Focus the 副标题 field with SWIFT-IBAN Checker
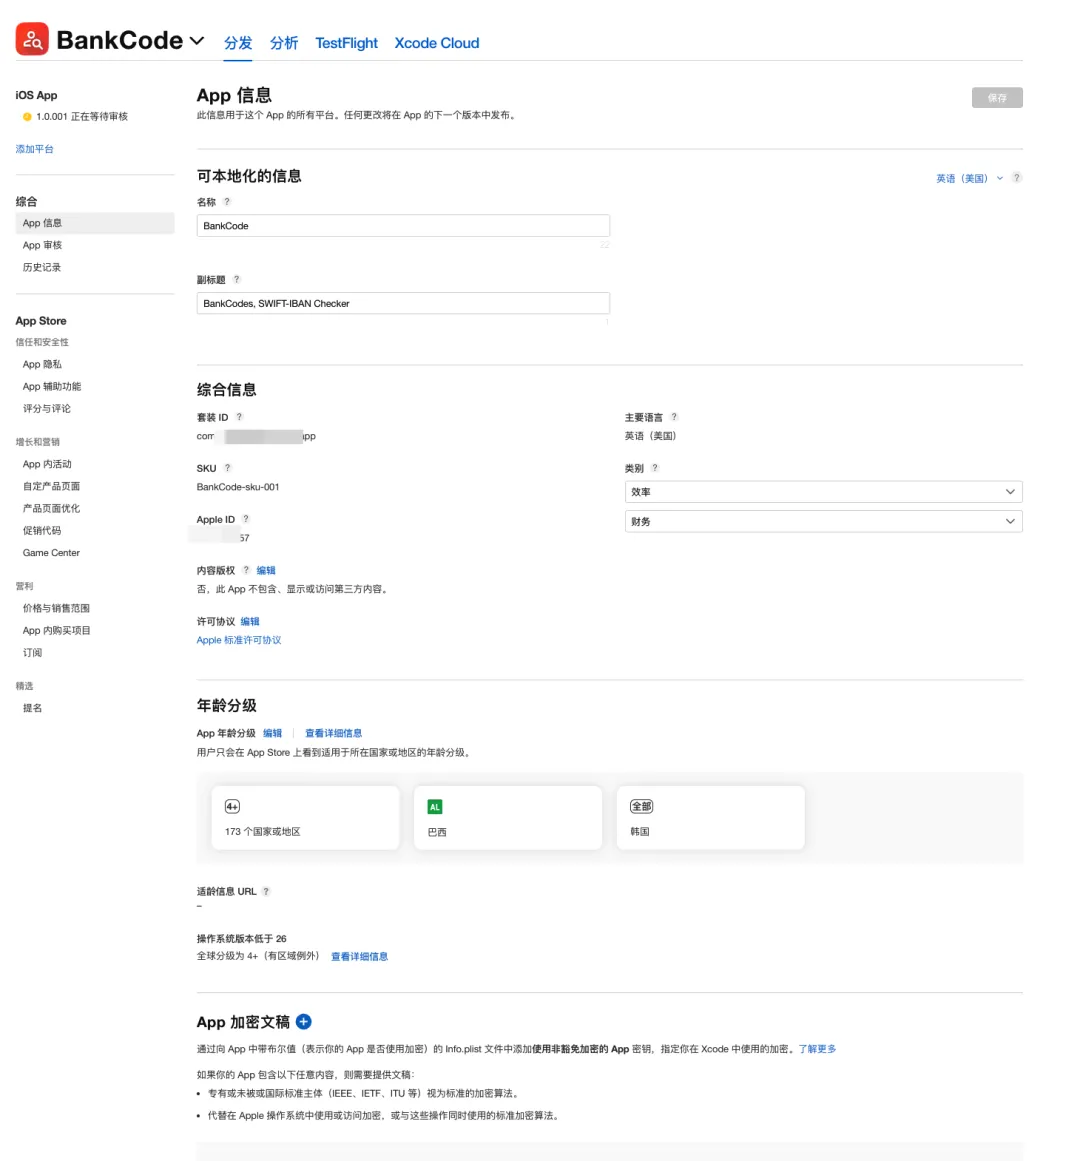Viewport: 1080px width, 1161px height. [403, 304]
